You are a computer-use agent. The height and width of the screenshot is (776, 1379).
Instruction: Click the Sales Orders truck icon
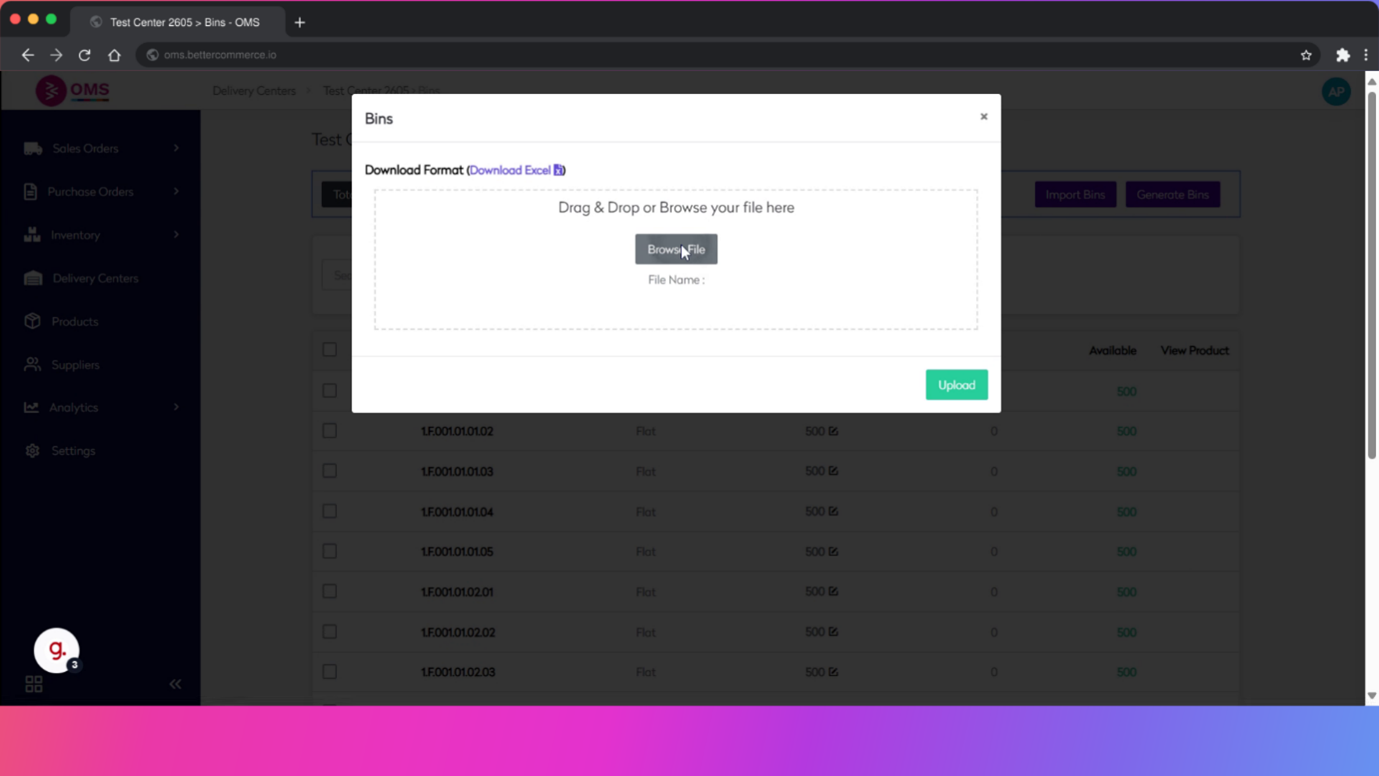point(33,149)
